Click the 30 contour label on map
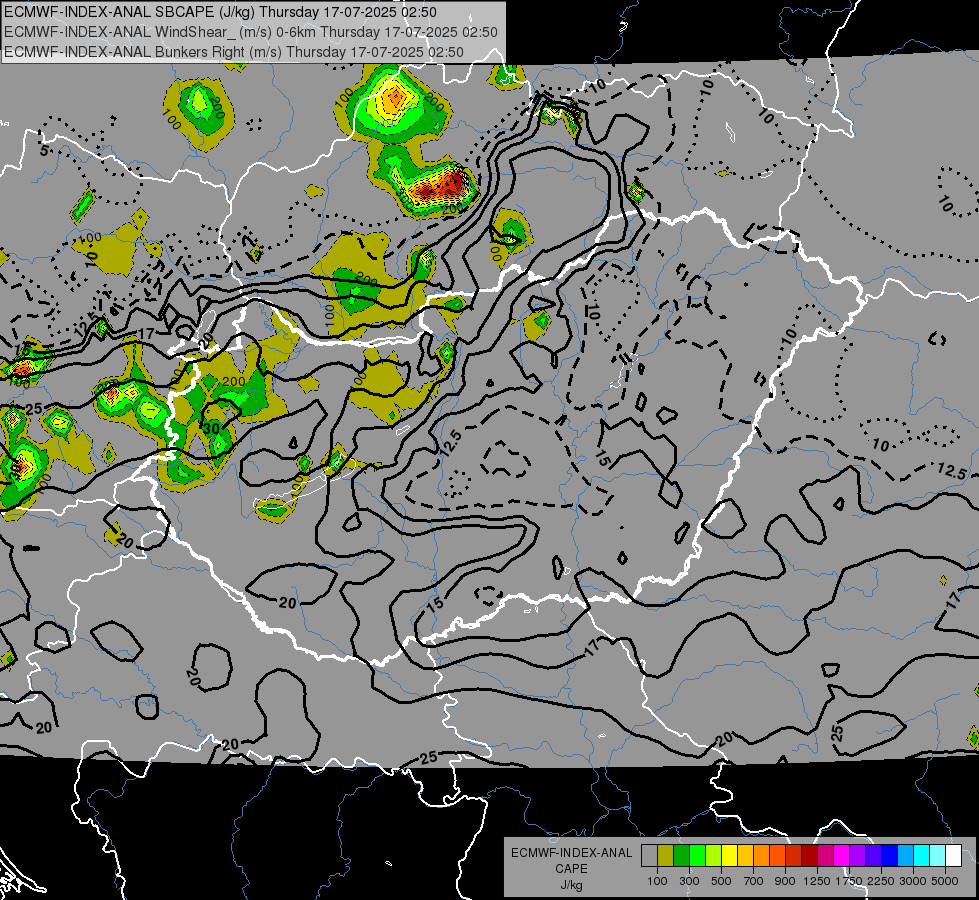The height and width of the screenshot is (900, 979). [x=212, y=428]
